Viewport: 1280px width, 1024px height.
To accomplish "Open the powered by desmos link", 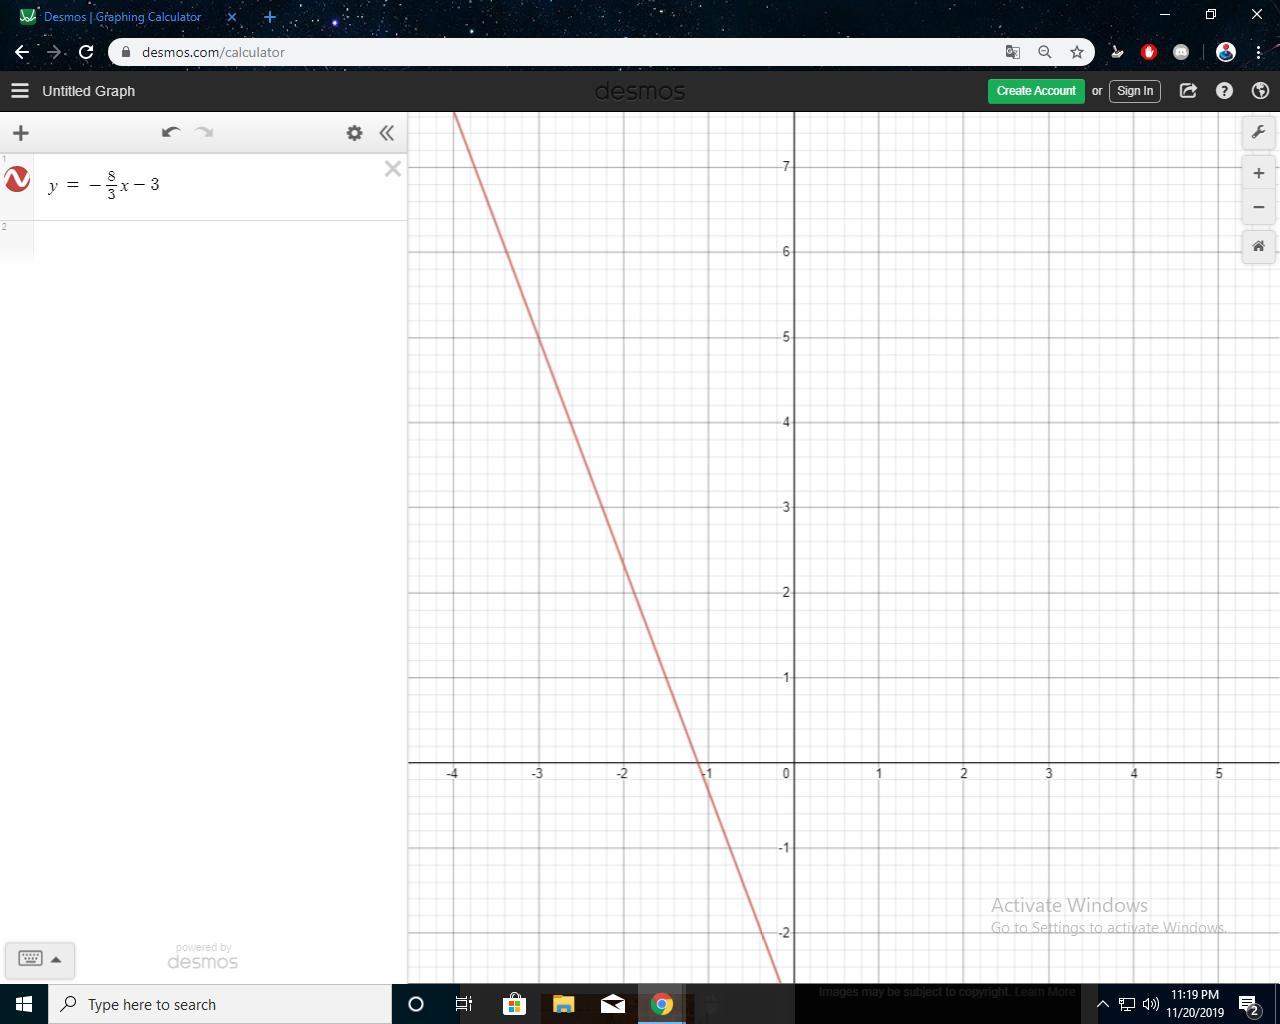I will click(203, 956).
